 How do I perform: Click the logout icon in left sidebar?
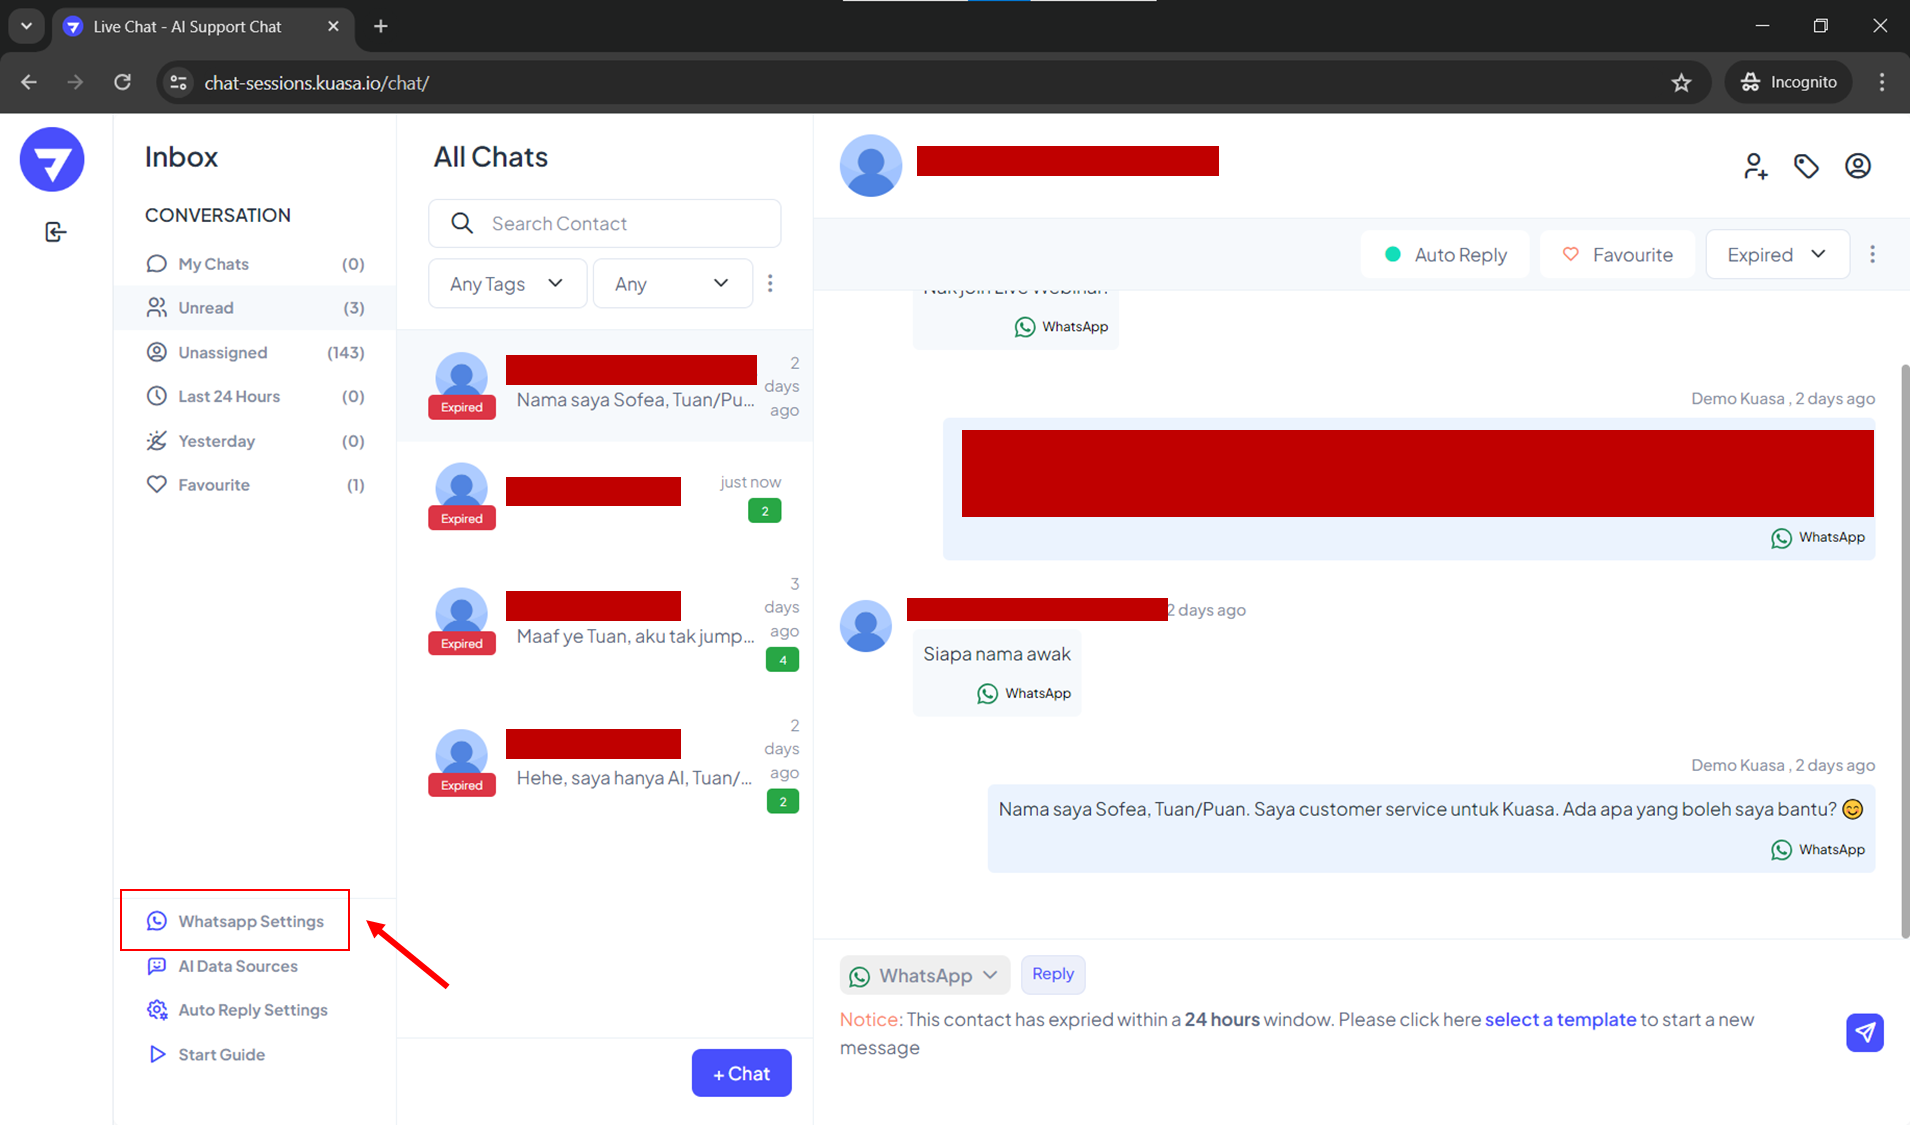click(56, 232)
